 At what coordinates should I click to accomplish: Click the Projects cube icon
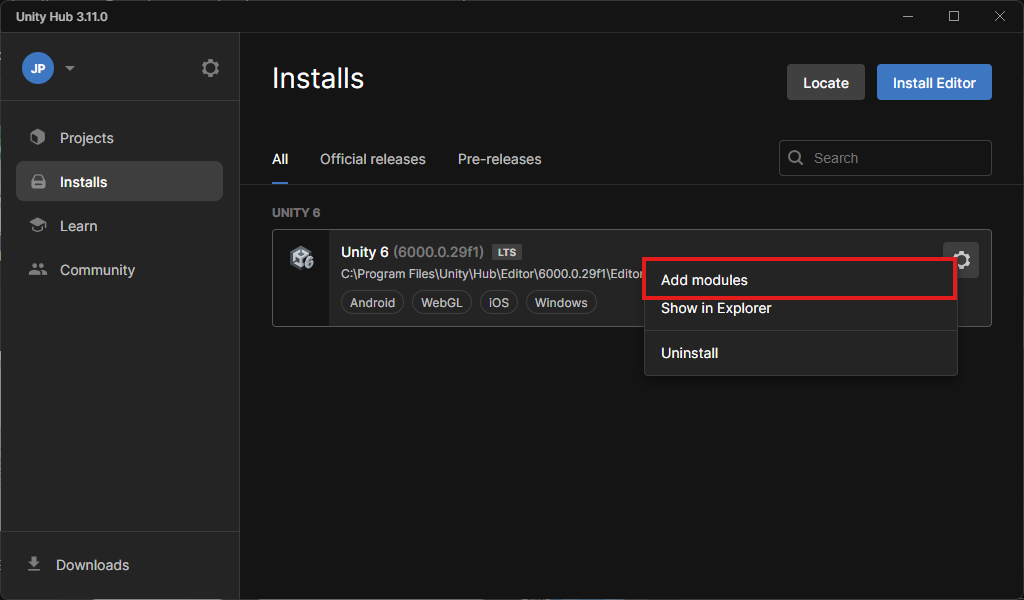(38, 137)
